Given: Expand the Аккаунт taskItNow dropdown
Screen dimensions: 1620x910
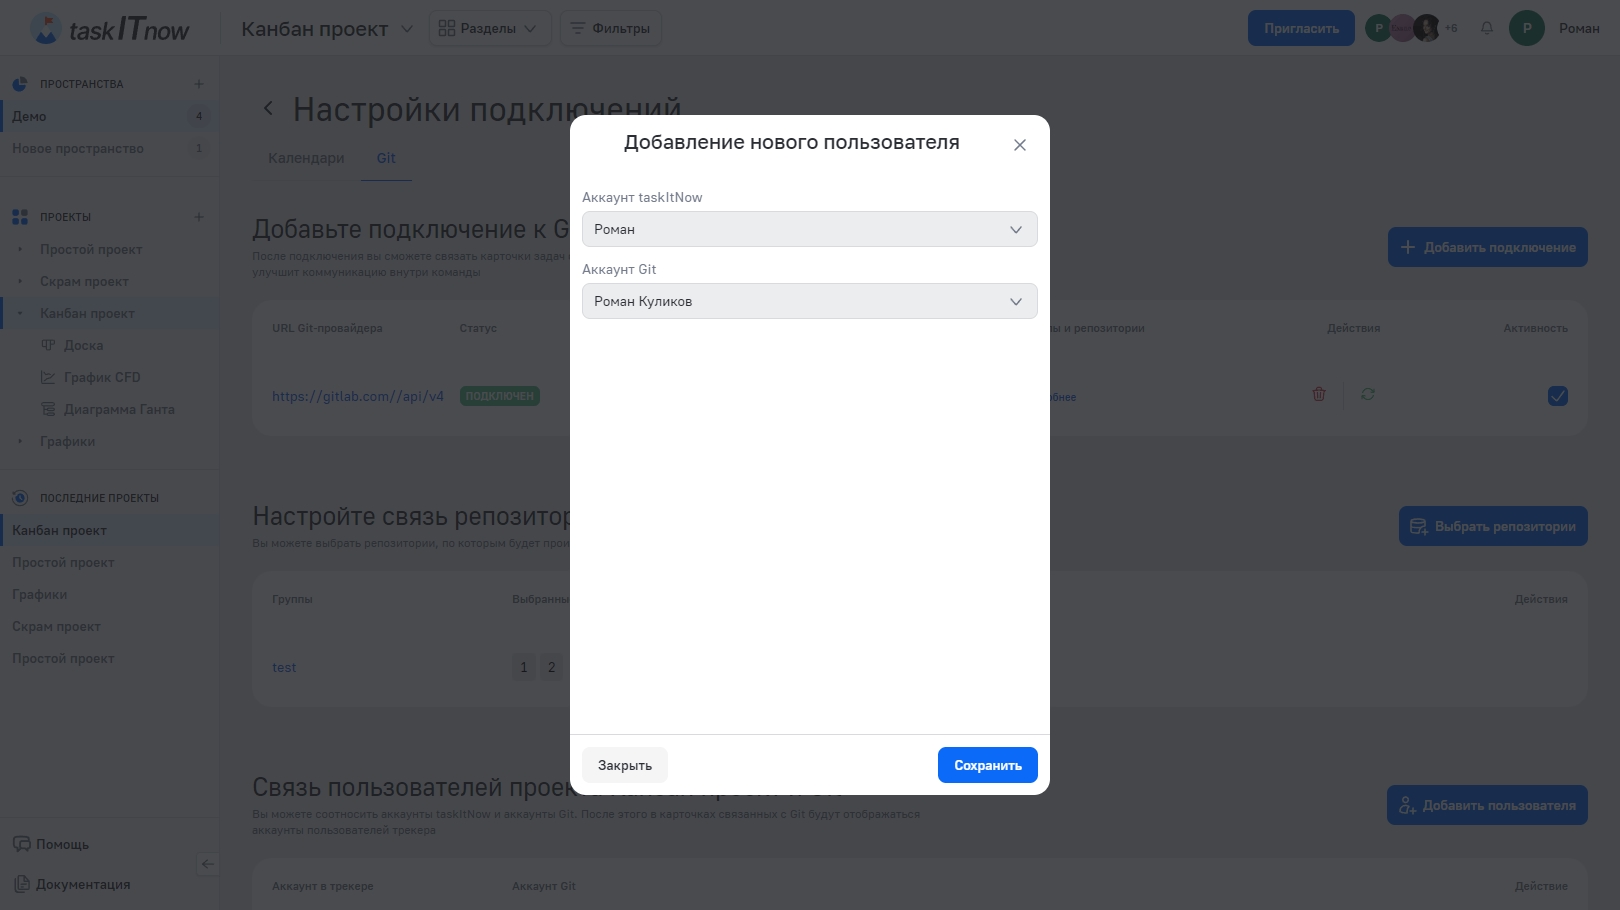Looking at the screenshot, I should [809, 229].
